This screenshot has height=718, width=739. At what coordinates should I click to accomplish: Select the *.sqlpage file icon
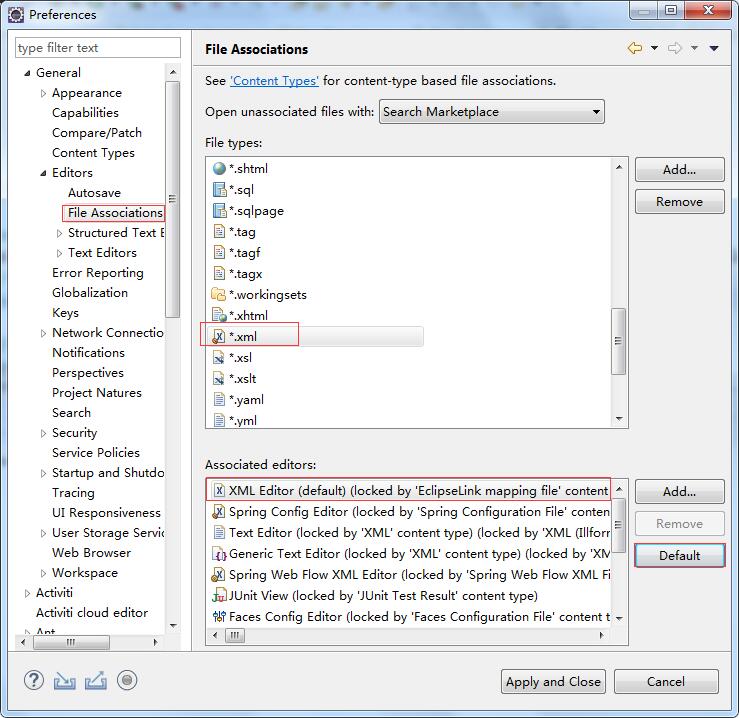click(219, 211)
